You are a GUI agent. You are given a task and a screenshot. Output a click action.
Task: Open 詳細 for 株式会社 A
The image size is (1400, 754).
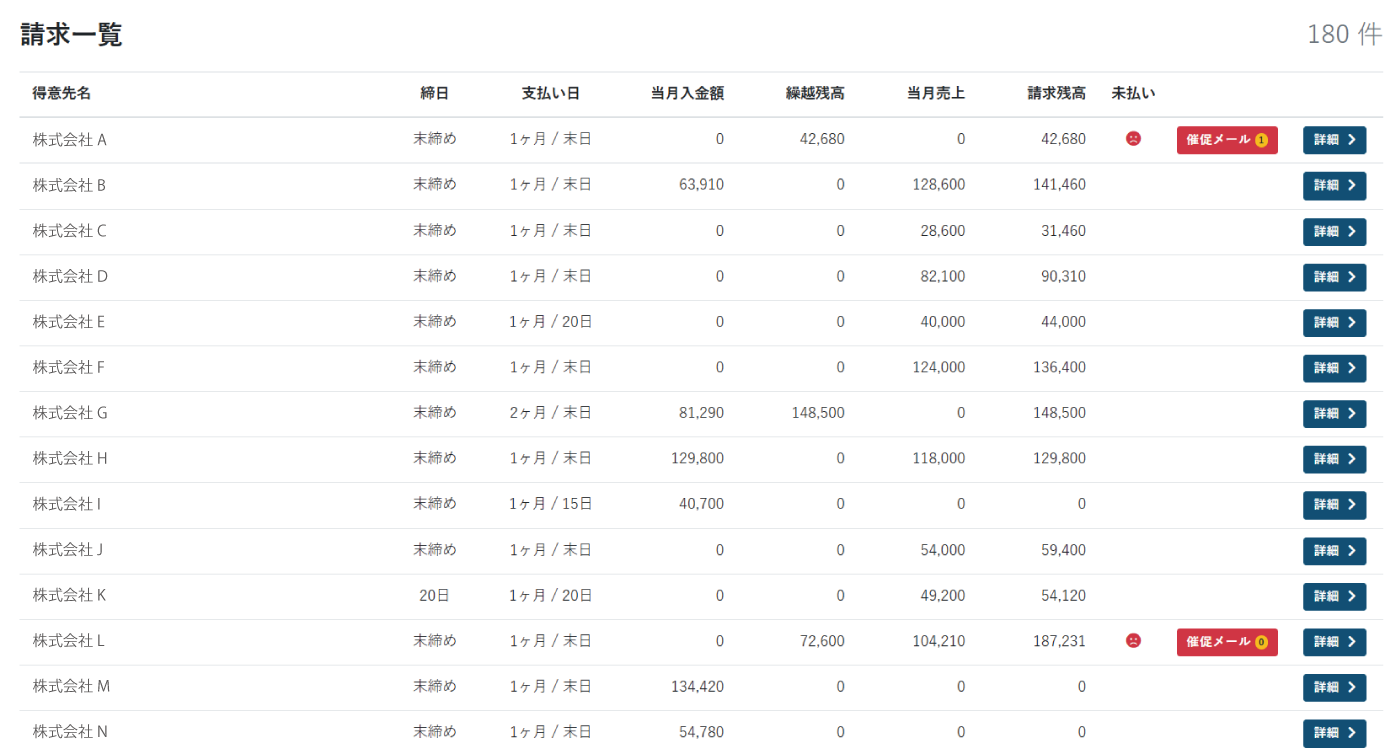click(x=1334, y=140)
